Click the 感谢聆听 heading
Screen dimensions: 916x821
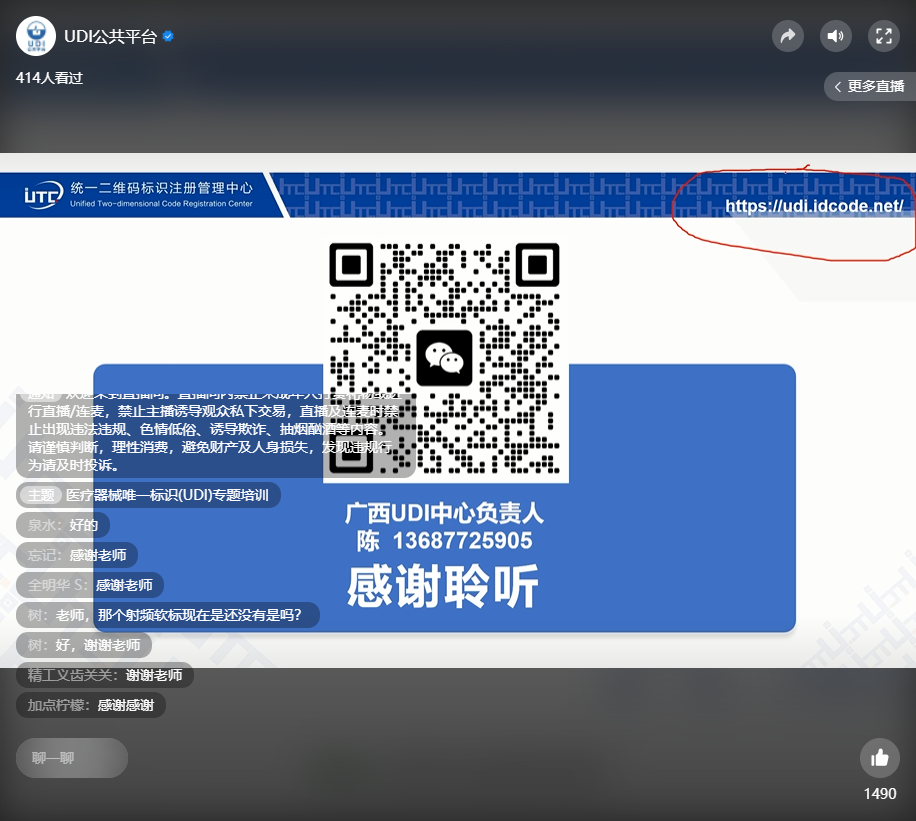443,586
